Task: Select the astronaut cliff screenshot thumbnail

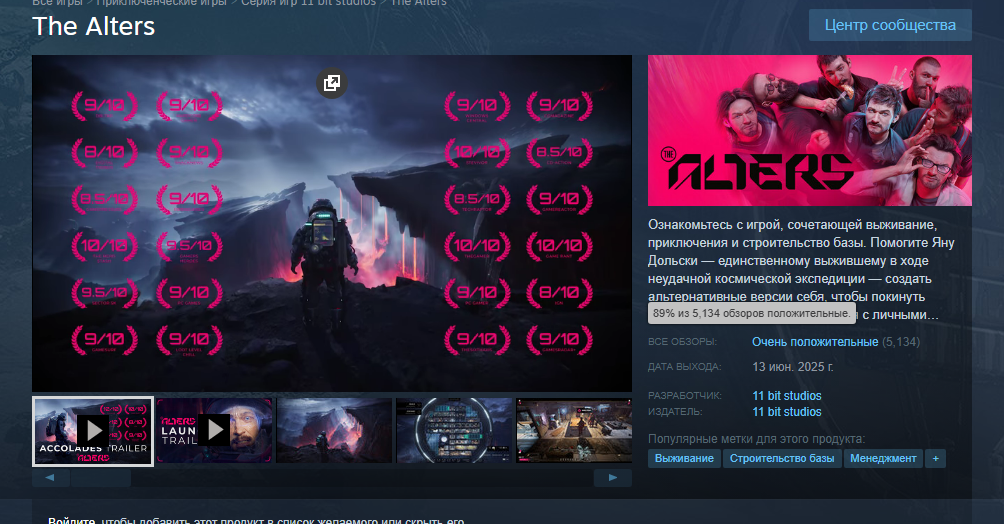Action: [x=334, y=430]
